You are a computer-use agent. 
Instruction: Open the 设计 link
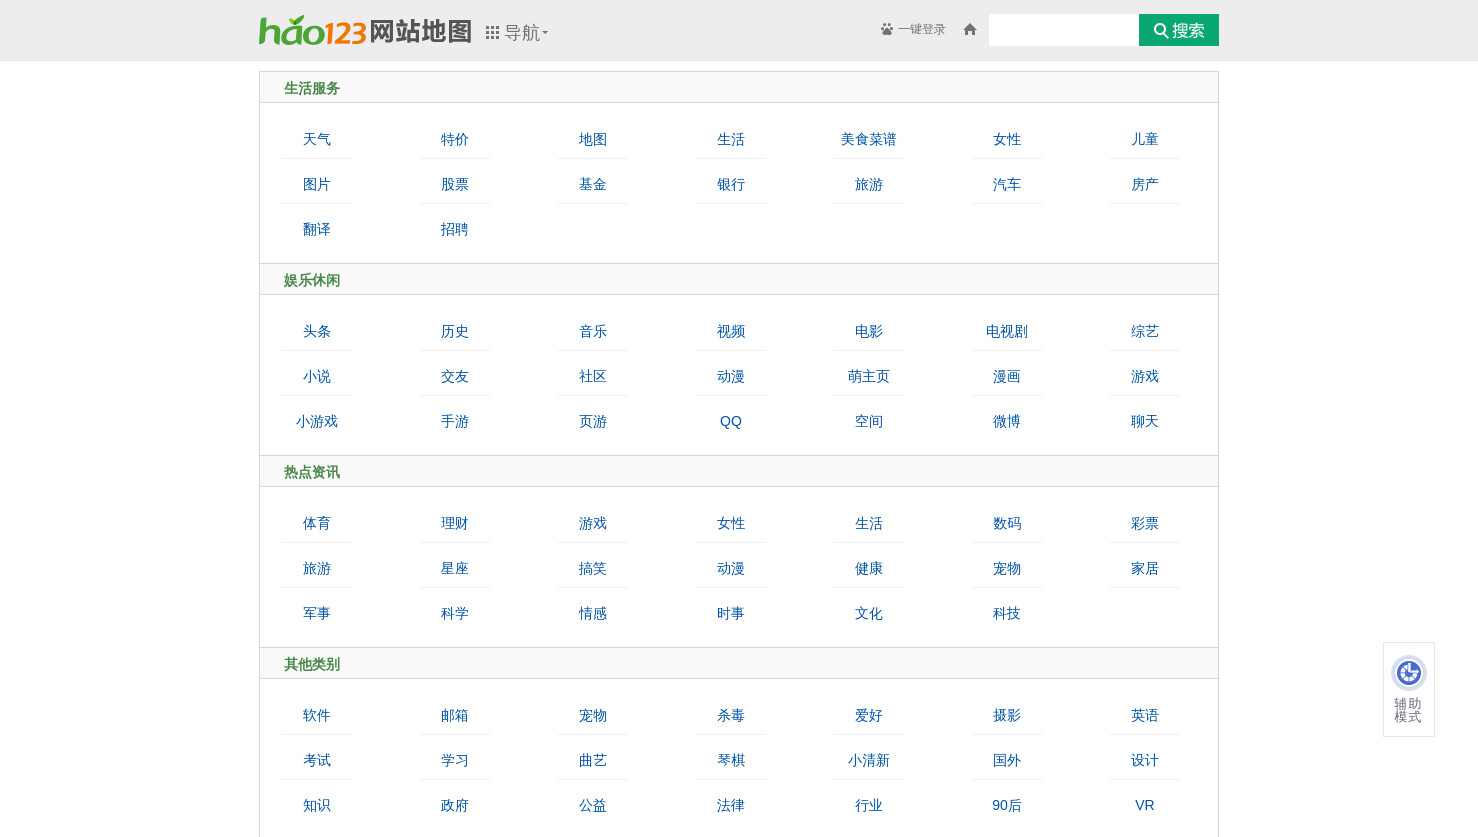click(1145, 760)
